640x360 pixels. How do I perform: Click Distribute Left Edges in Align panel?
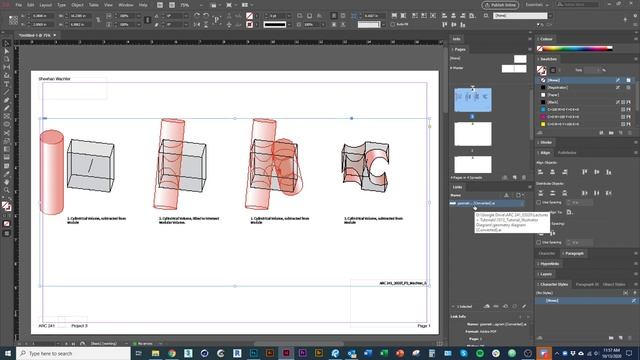point(585,193)
